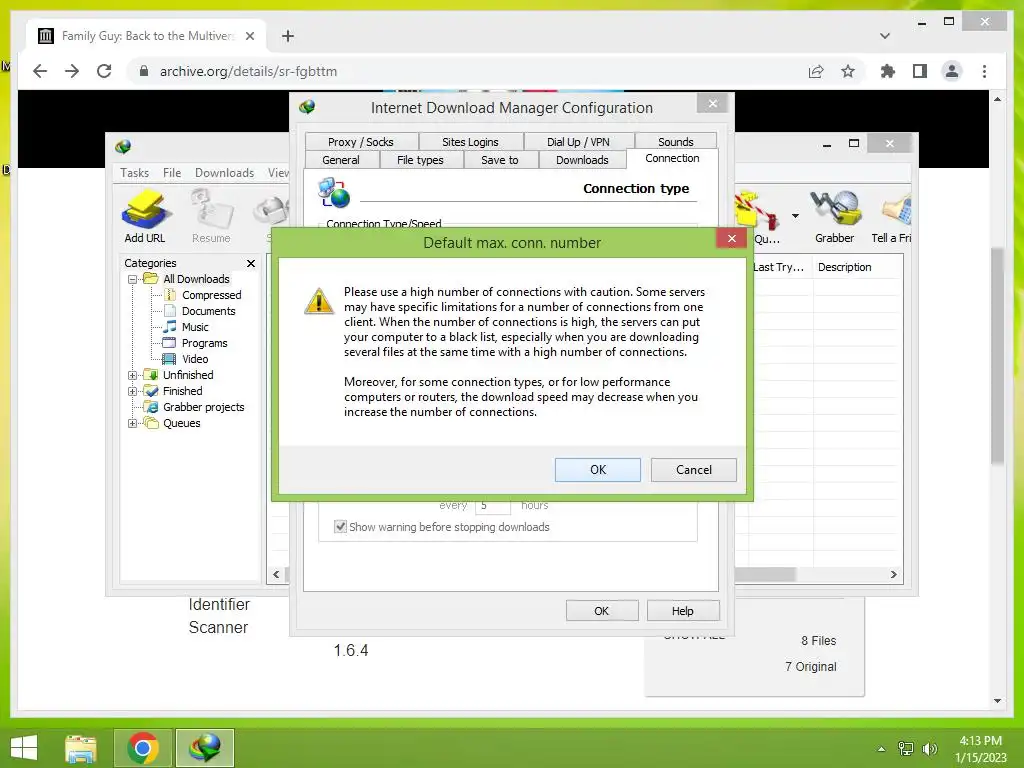The image size is (1024, 768).
Task: Expand the Queues tree node
Action: coord(132,423)
